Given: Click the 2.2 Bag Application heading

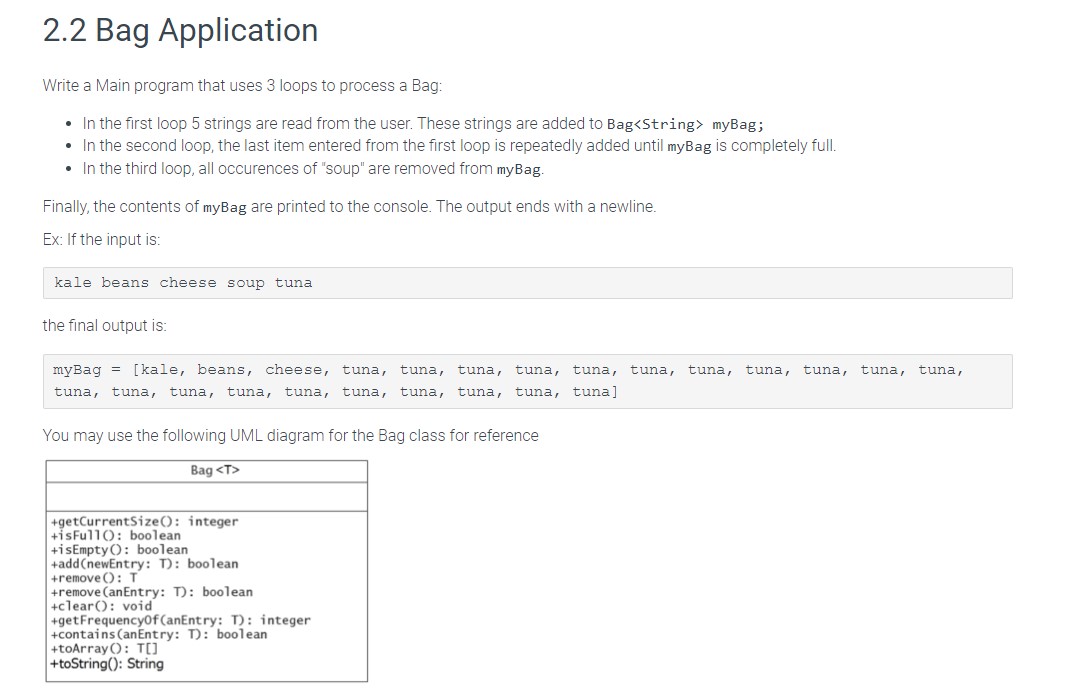Looking at the screenshot, I should (178, 30).
